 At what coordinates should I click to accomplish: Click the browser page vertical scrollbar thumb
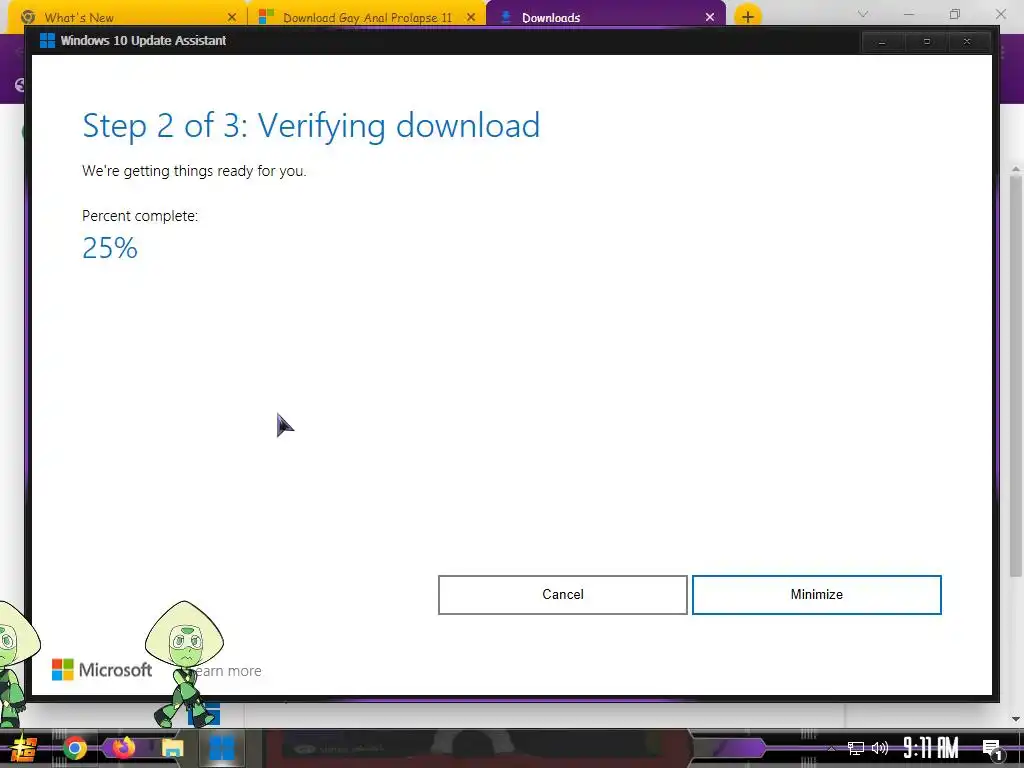1016,376
